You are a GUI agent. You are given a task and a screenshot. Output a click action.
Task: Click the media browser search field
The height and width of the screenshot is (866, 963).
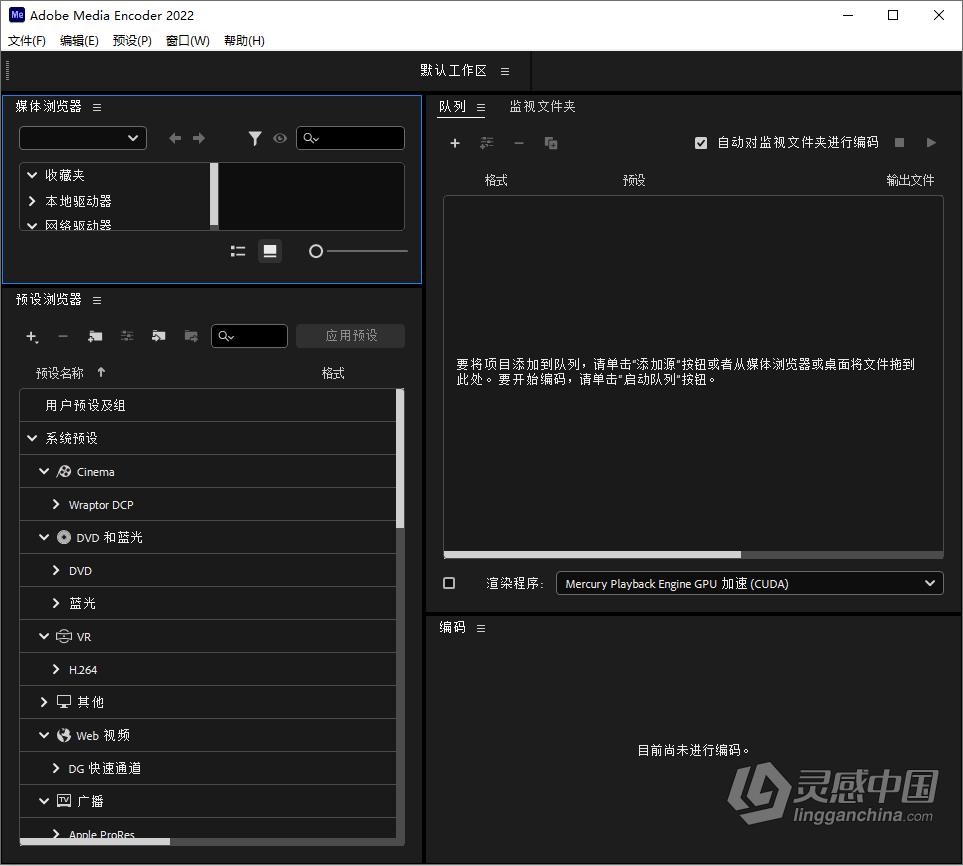(350, 138)
